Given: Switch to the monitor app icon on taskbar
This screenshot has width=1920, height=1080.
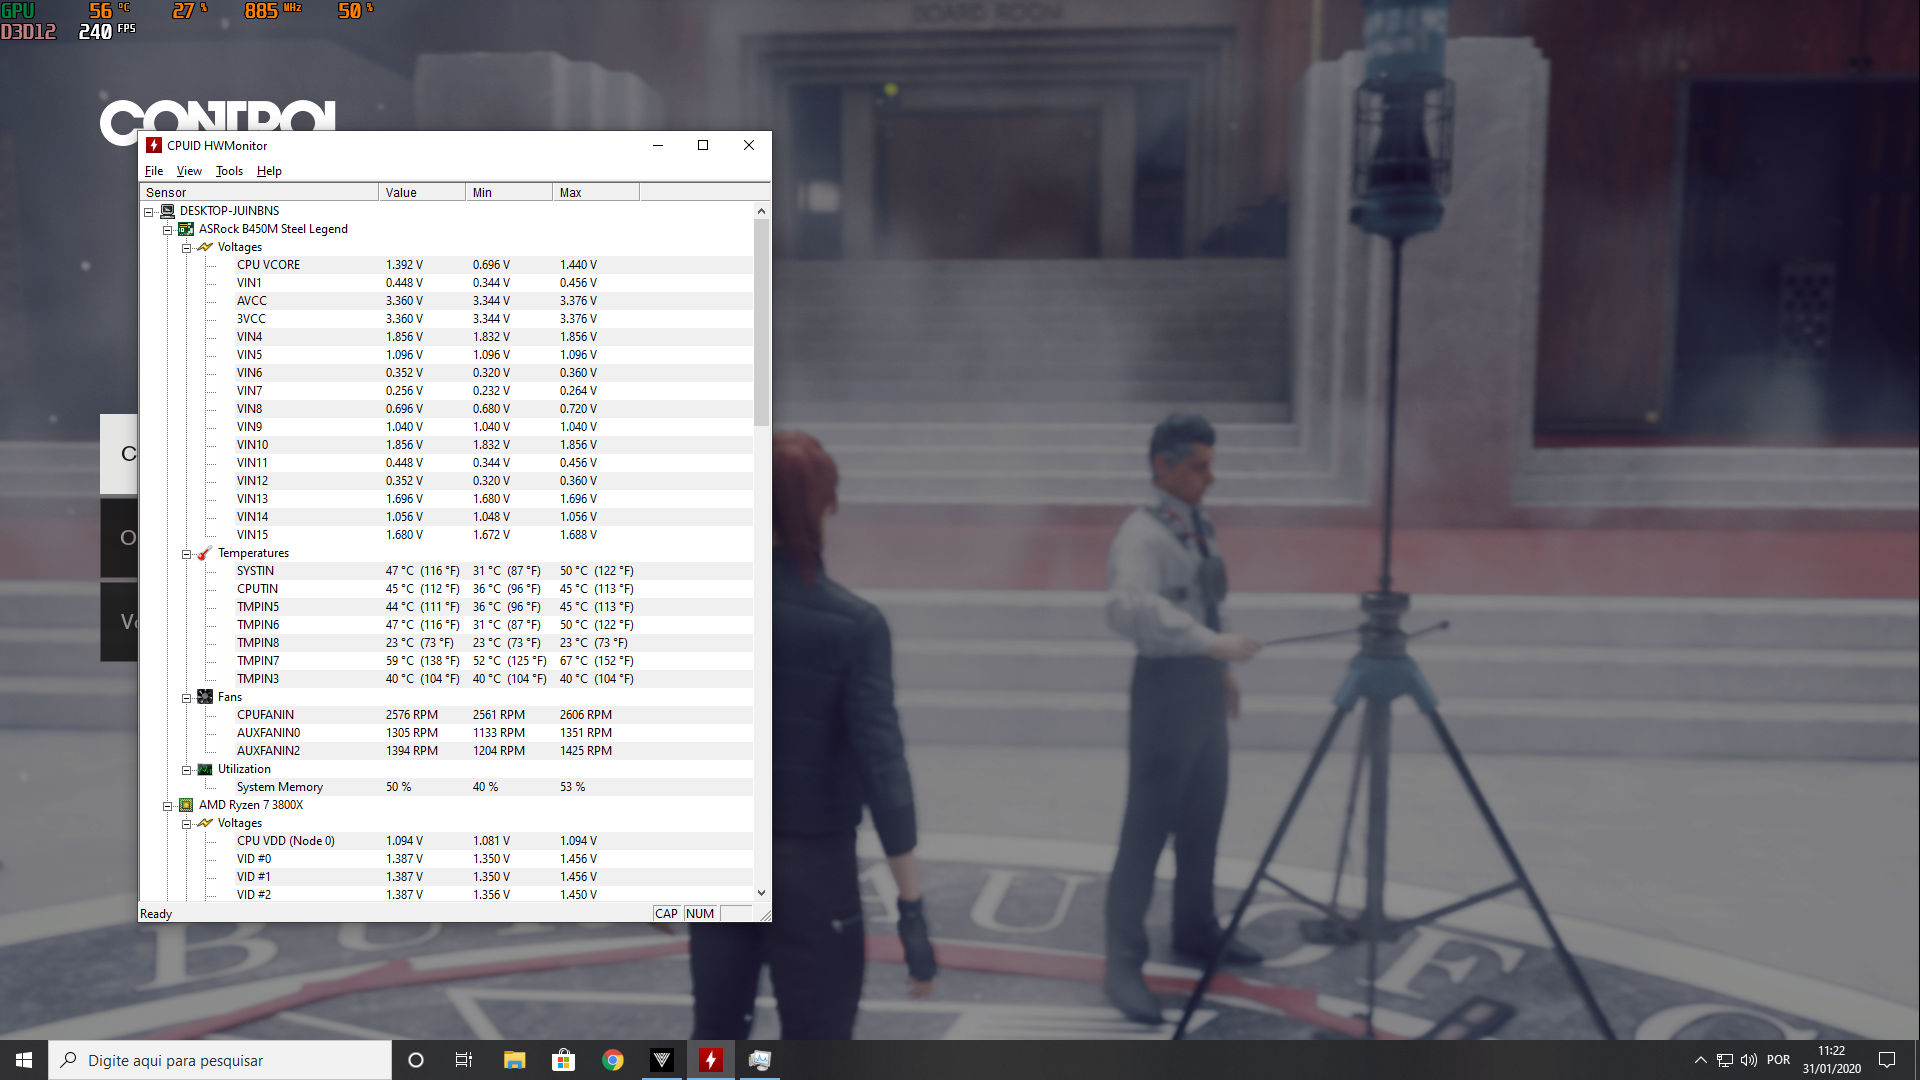Looking at the screenshot, I should tap(760, 1060).
